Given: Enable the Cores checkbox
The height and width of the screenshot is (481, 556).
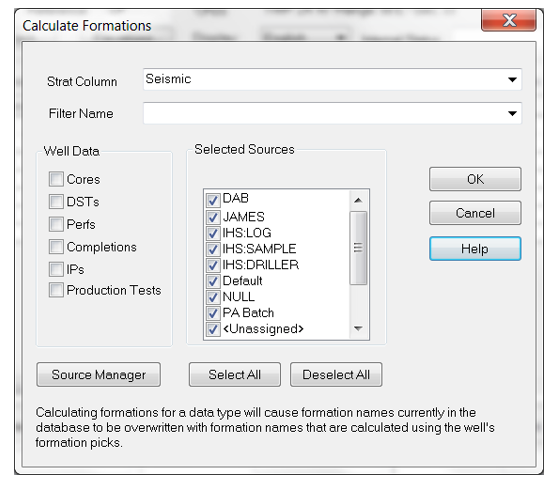Looking at the screenshot, I should point(56,179).
